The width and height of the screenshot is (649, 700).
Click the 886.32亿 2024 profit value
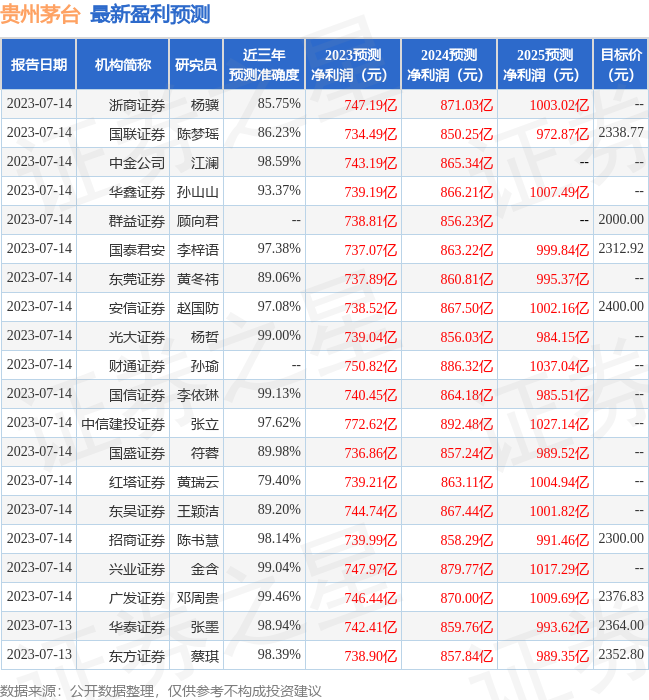[466, 366]
